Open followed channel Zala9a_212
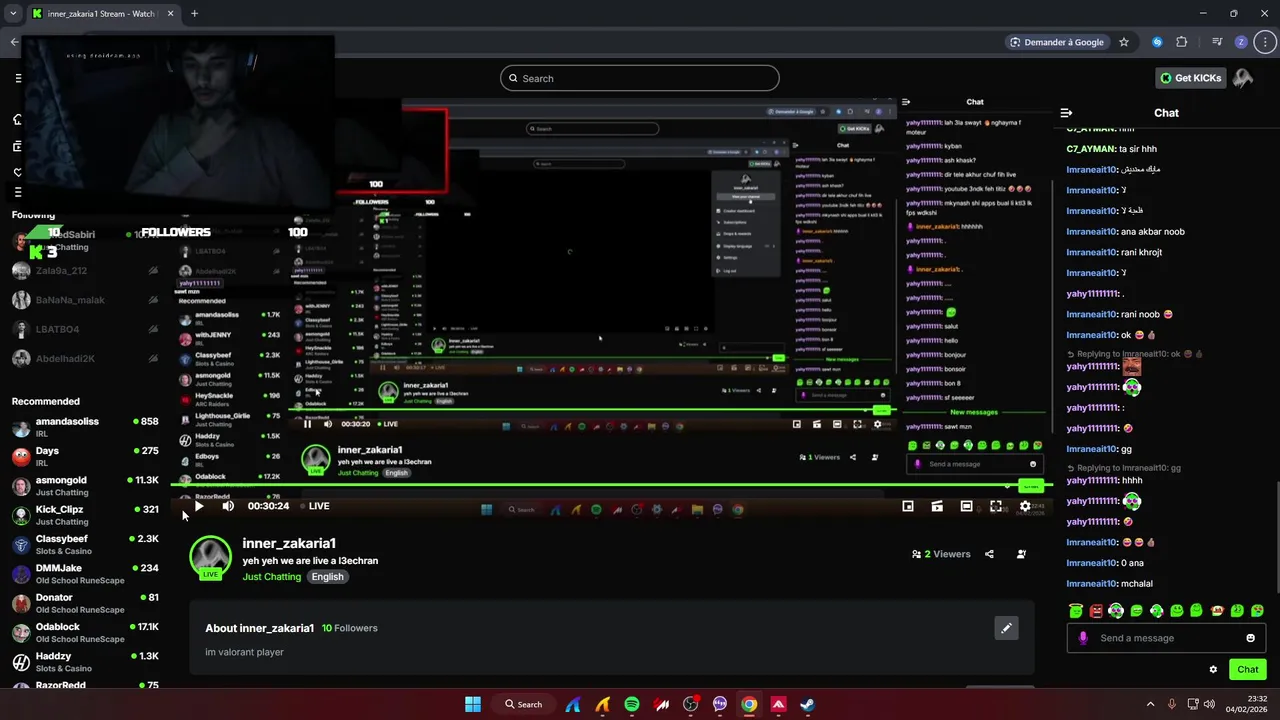Image resolution: width=1280 pixels, height=720 pixels. 85,271
